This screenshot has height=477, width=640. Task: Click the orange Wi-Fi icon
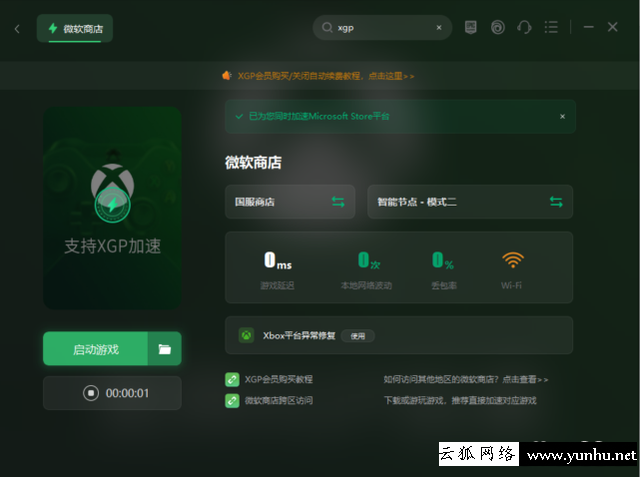513,260
